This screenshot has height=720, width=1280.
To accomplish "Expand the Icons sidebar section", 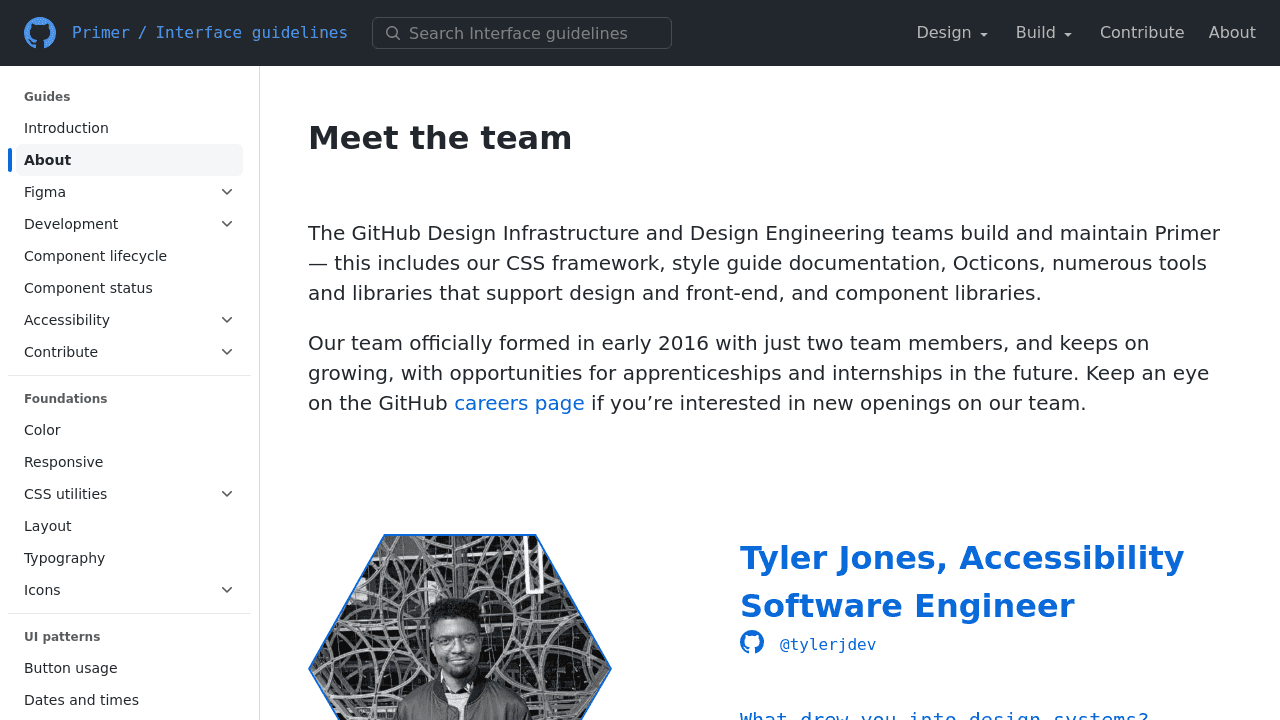I will (227, 590).
